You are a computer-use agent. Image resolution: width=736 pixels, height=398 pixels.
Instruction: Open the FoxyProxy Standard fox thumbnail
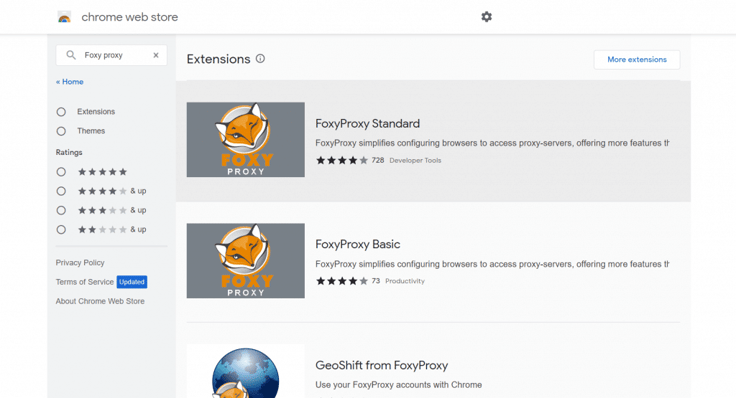click(245, 139)
